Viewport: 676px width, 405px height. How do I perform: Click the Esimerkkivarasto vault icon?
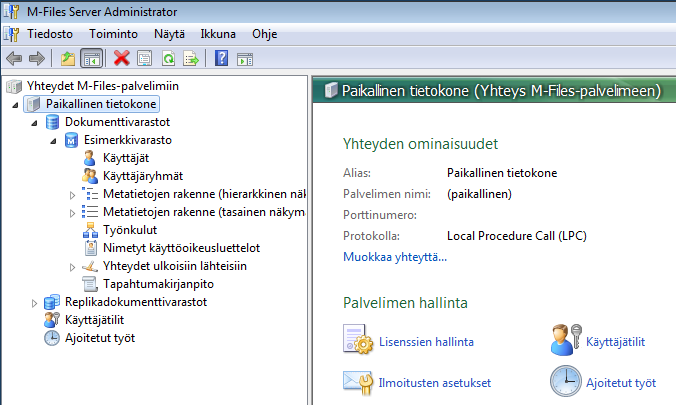point(71,140)
